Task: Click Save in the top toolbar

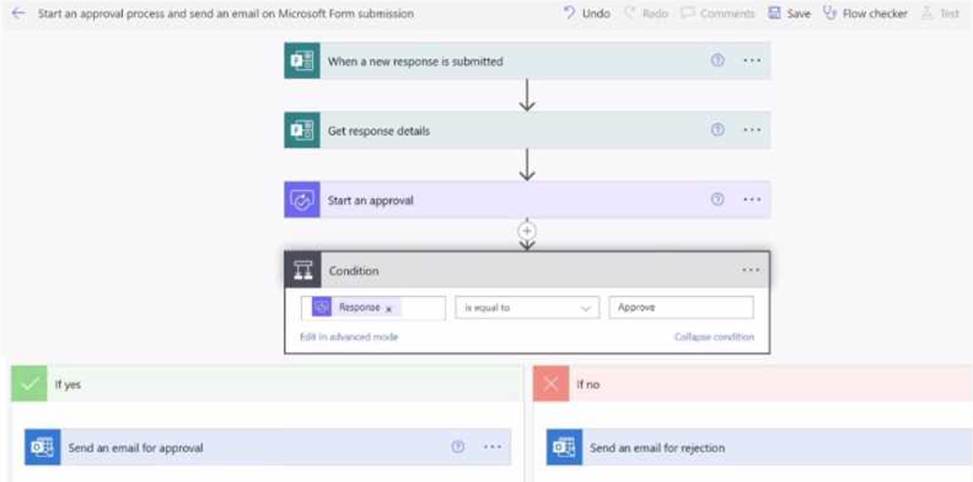Action: point(789,14)
